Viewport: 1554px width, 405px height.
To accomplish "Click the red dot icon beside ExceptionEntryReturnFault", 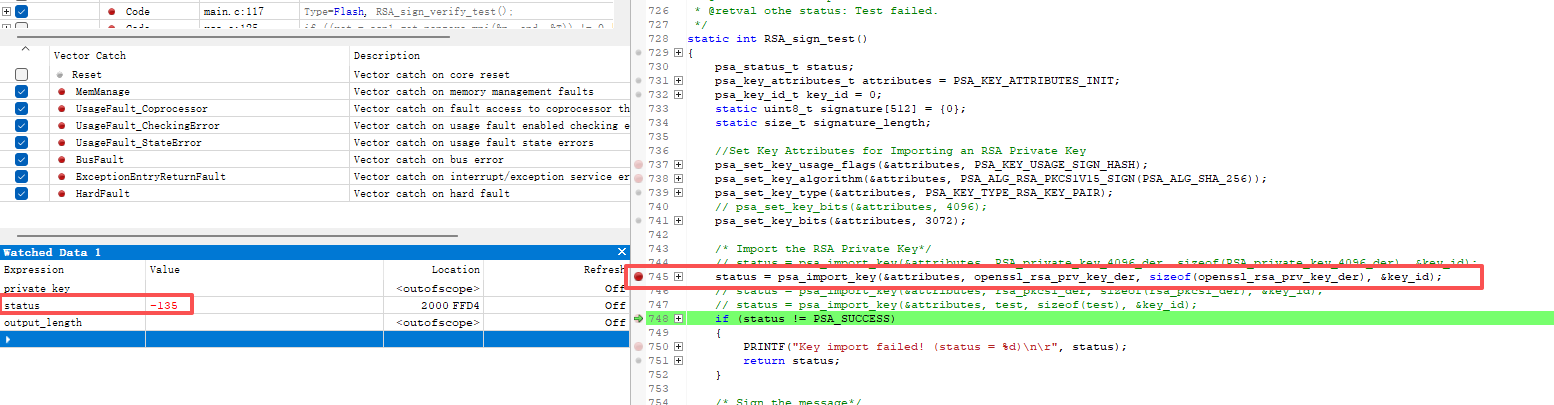I will 62,176.
